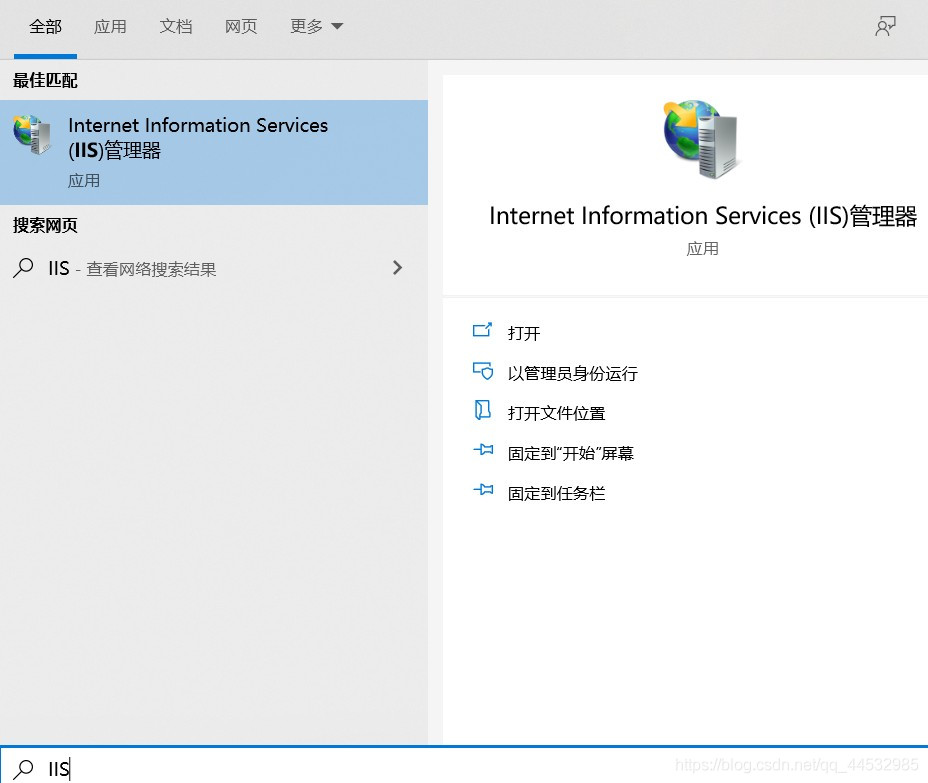Expand the IIS web search result chevron

[x=397, y=268]
